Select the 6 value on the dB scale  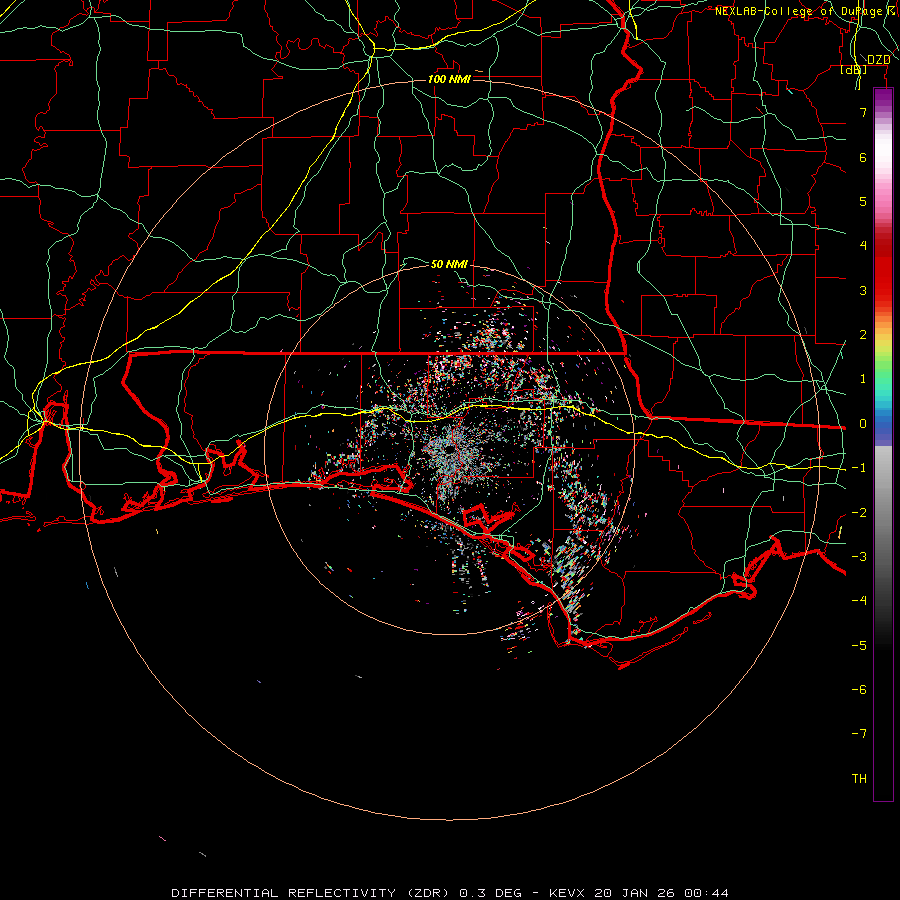863,157
